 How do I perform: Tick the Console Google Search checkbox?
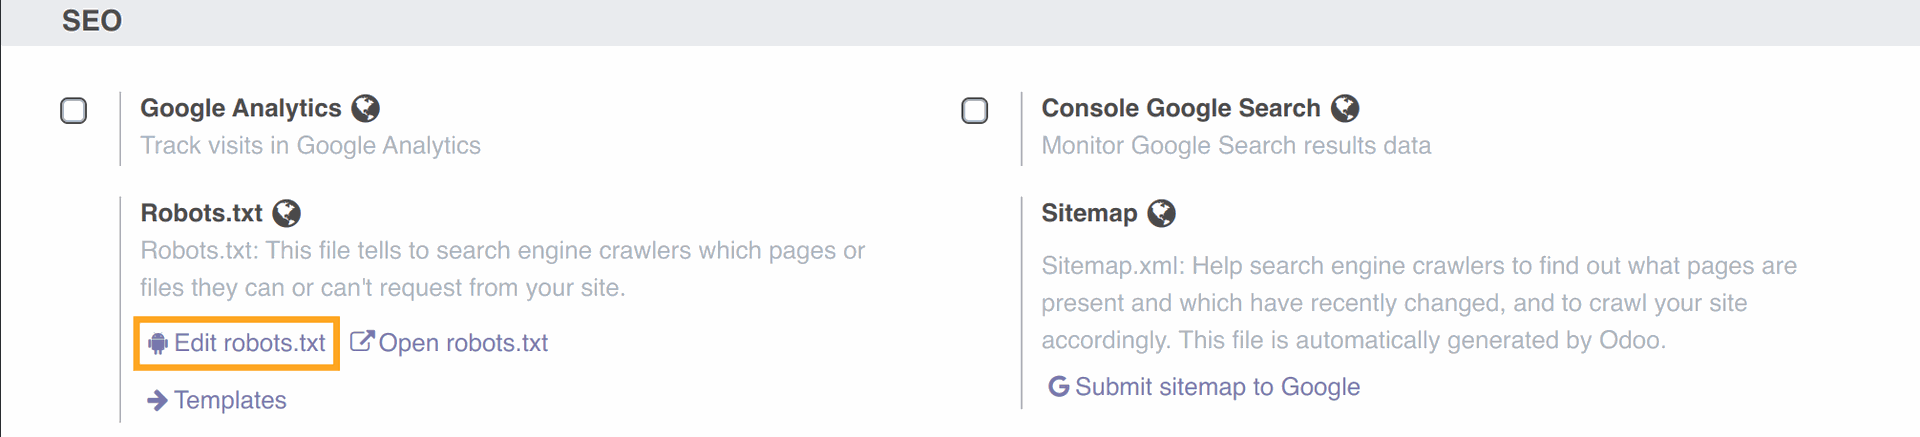coord(975,110)
